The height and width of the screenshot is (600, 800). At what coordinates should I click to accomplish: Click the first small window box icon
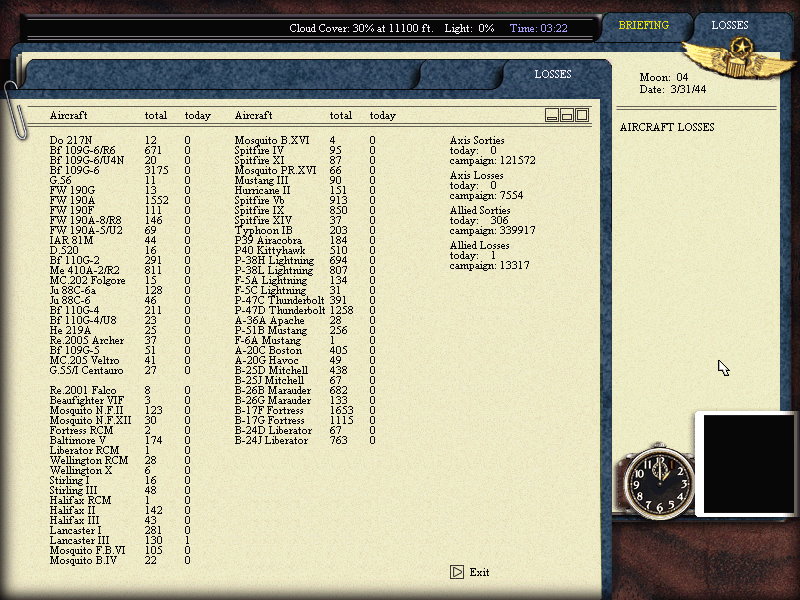pos(552,115)
